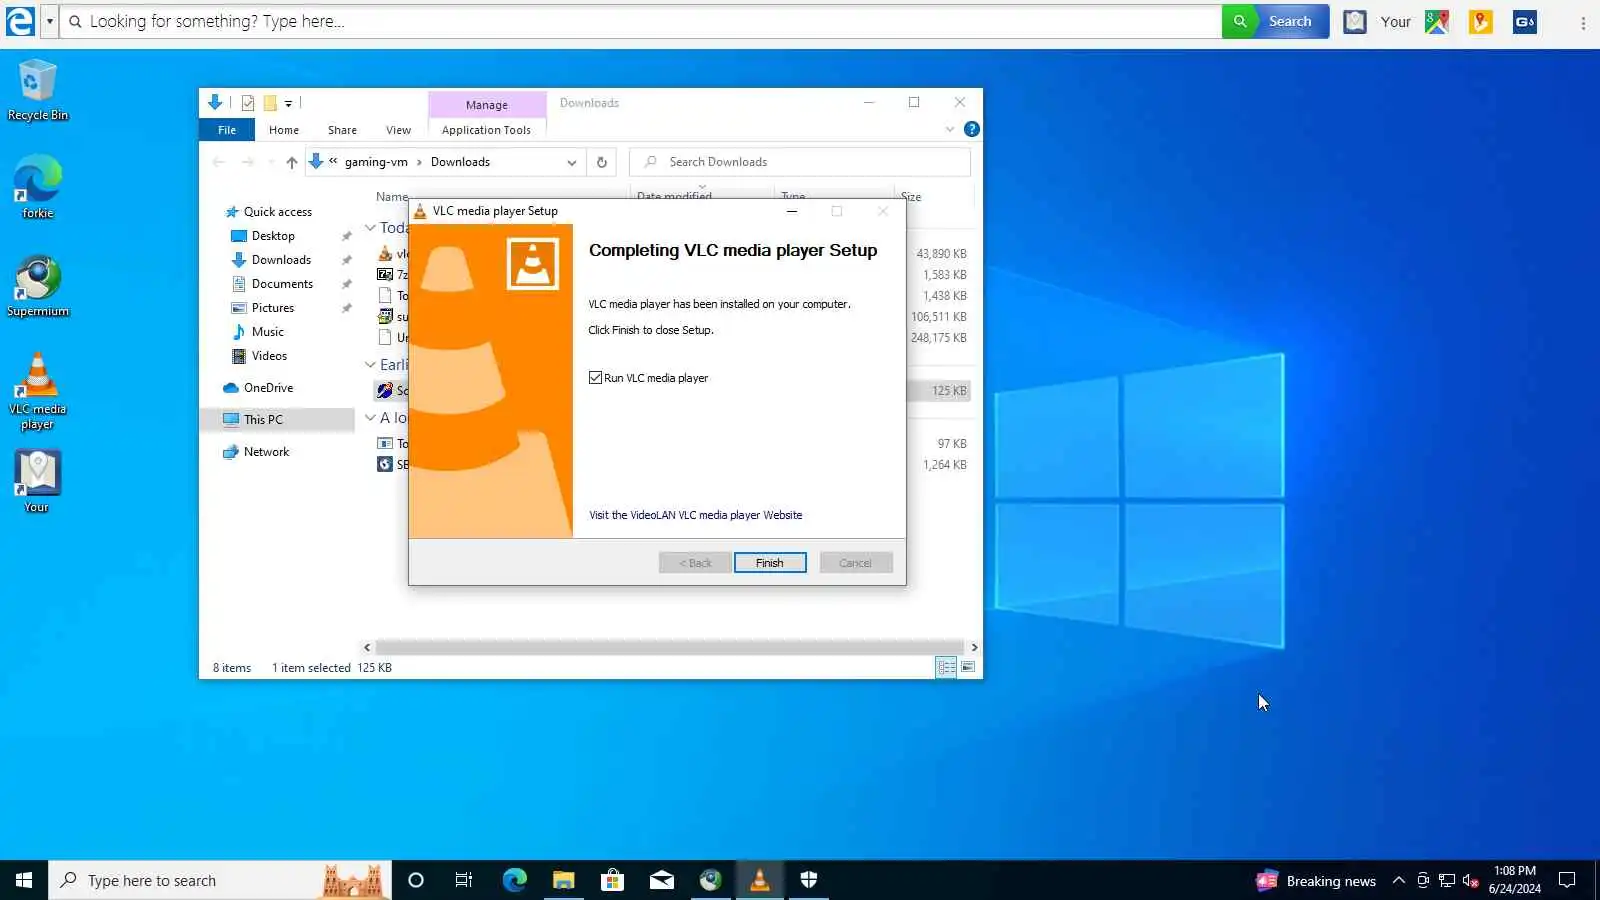Click scroll right arrow in Explorer
Screen dimensions: 1600x900
coord(974,647)
